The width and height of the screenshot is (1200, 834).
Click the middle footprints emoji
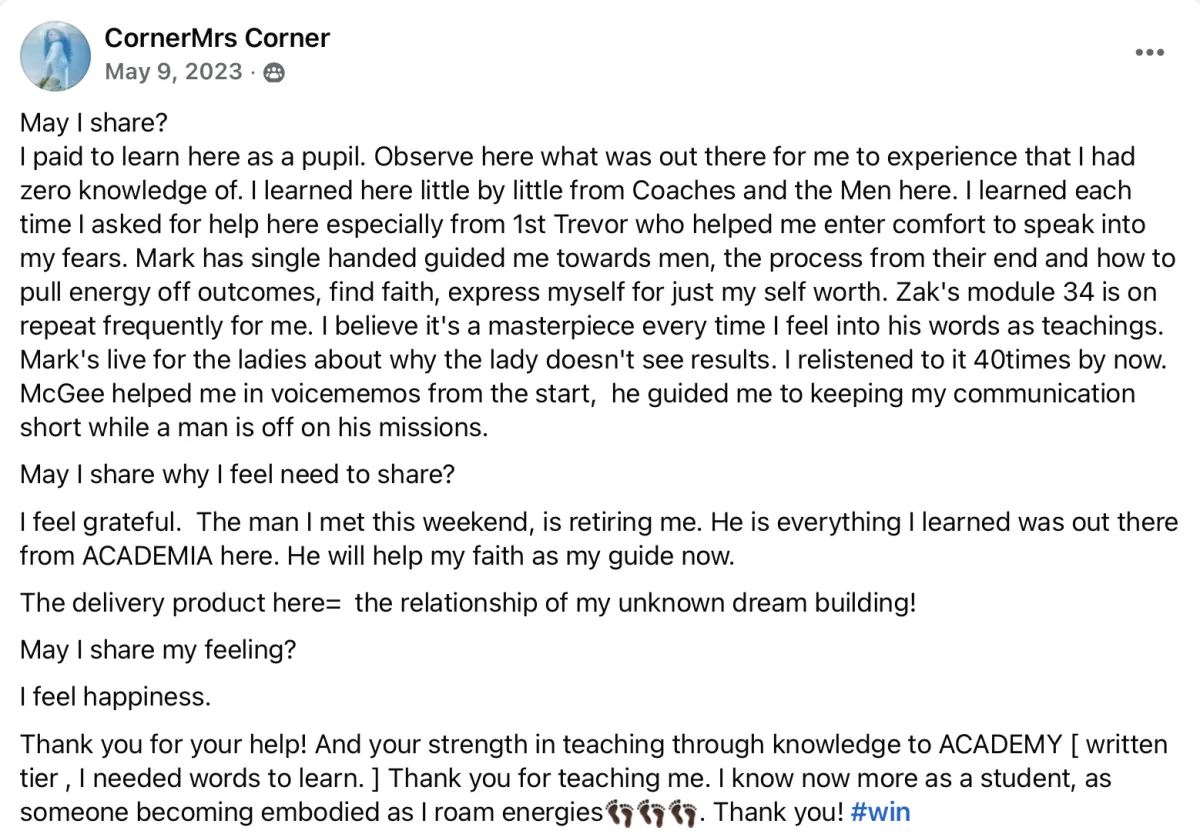click(x=651, y=811)
